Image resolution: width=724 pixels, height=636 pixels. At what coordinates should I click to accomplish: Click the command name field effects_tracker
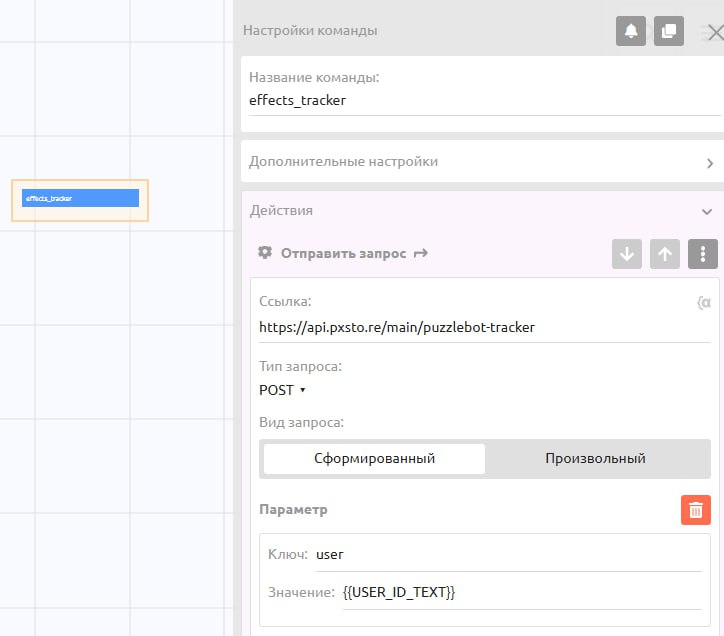480,101
